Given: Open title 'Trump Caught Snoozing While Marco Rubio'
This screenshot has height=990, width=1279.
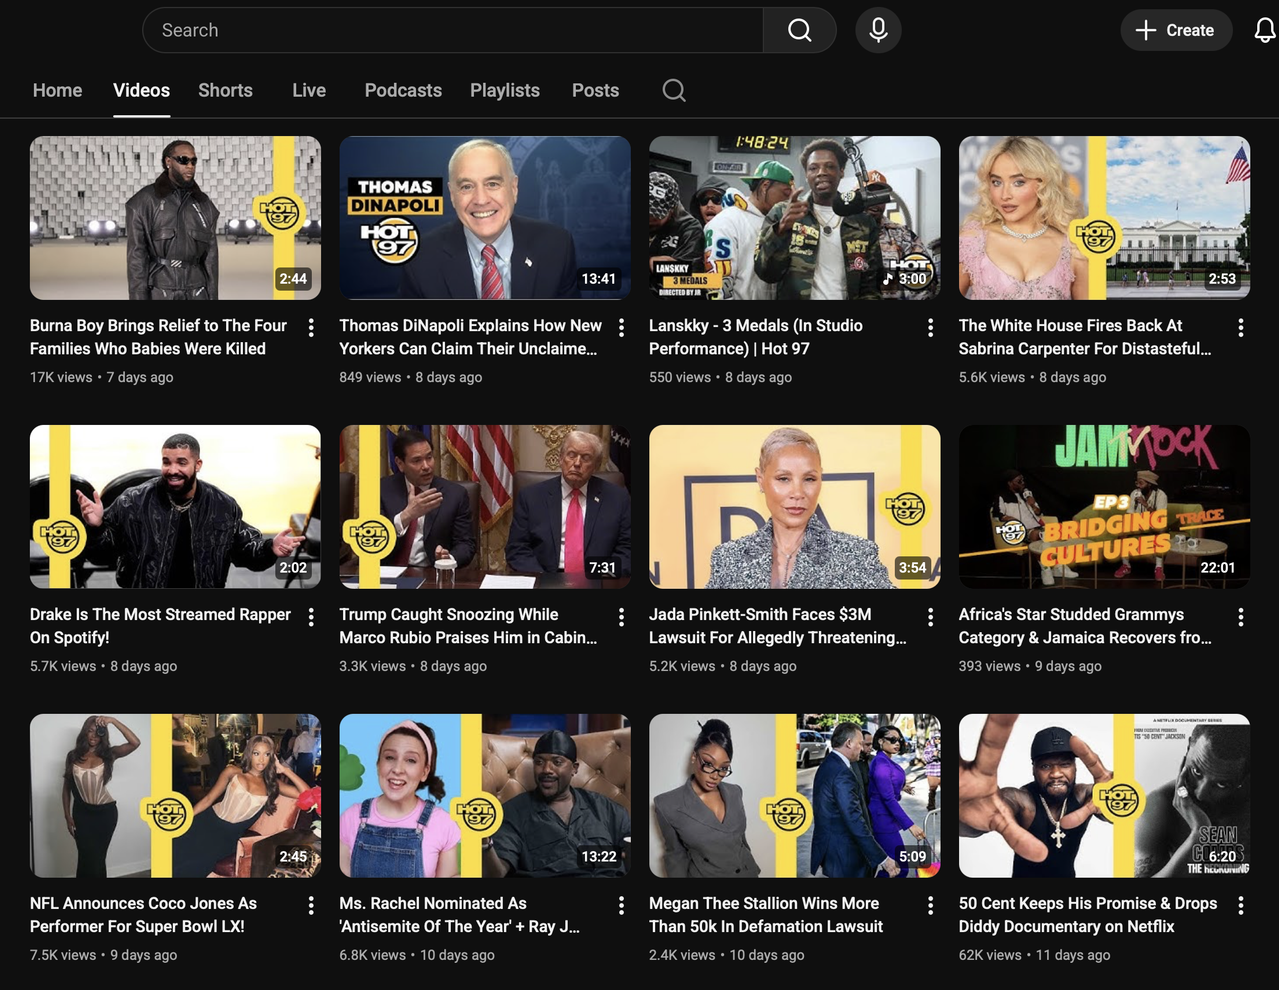Looking at the screenshot, I should point(468,626).
